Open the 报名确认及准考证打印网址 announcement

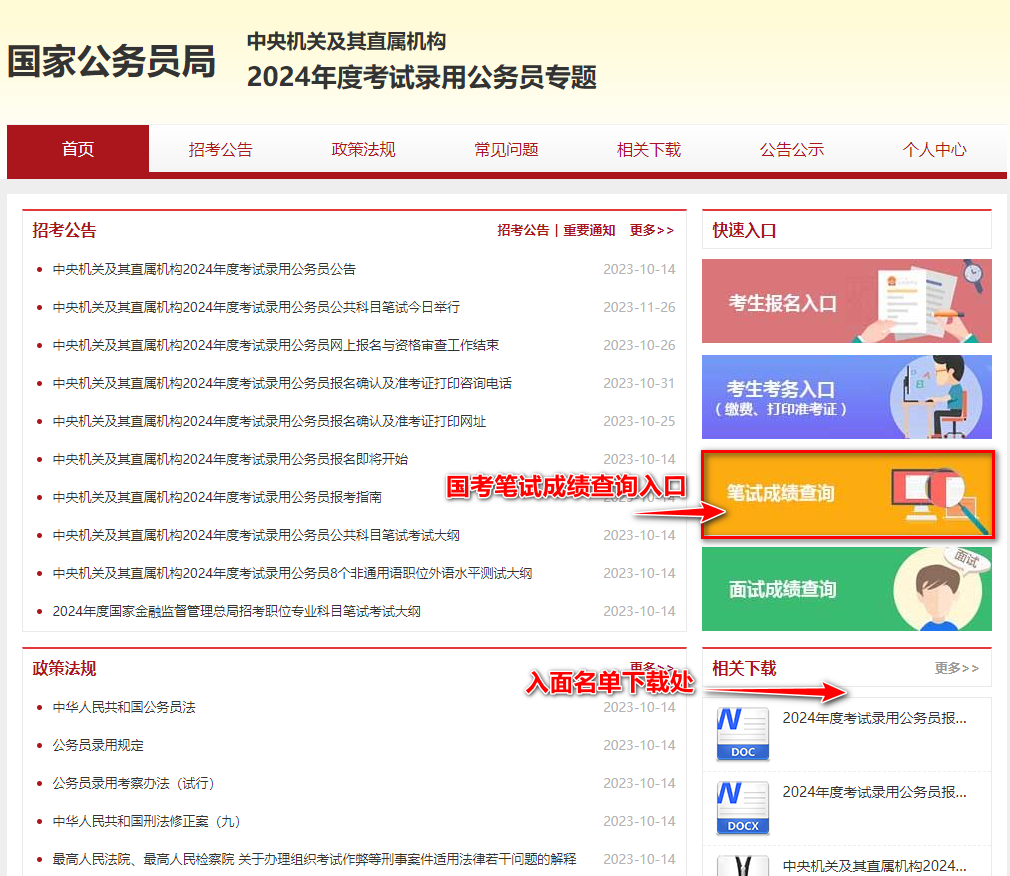click(x=269, y=421)
